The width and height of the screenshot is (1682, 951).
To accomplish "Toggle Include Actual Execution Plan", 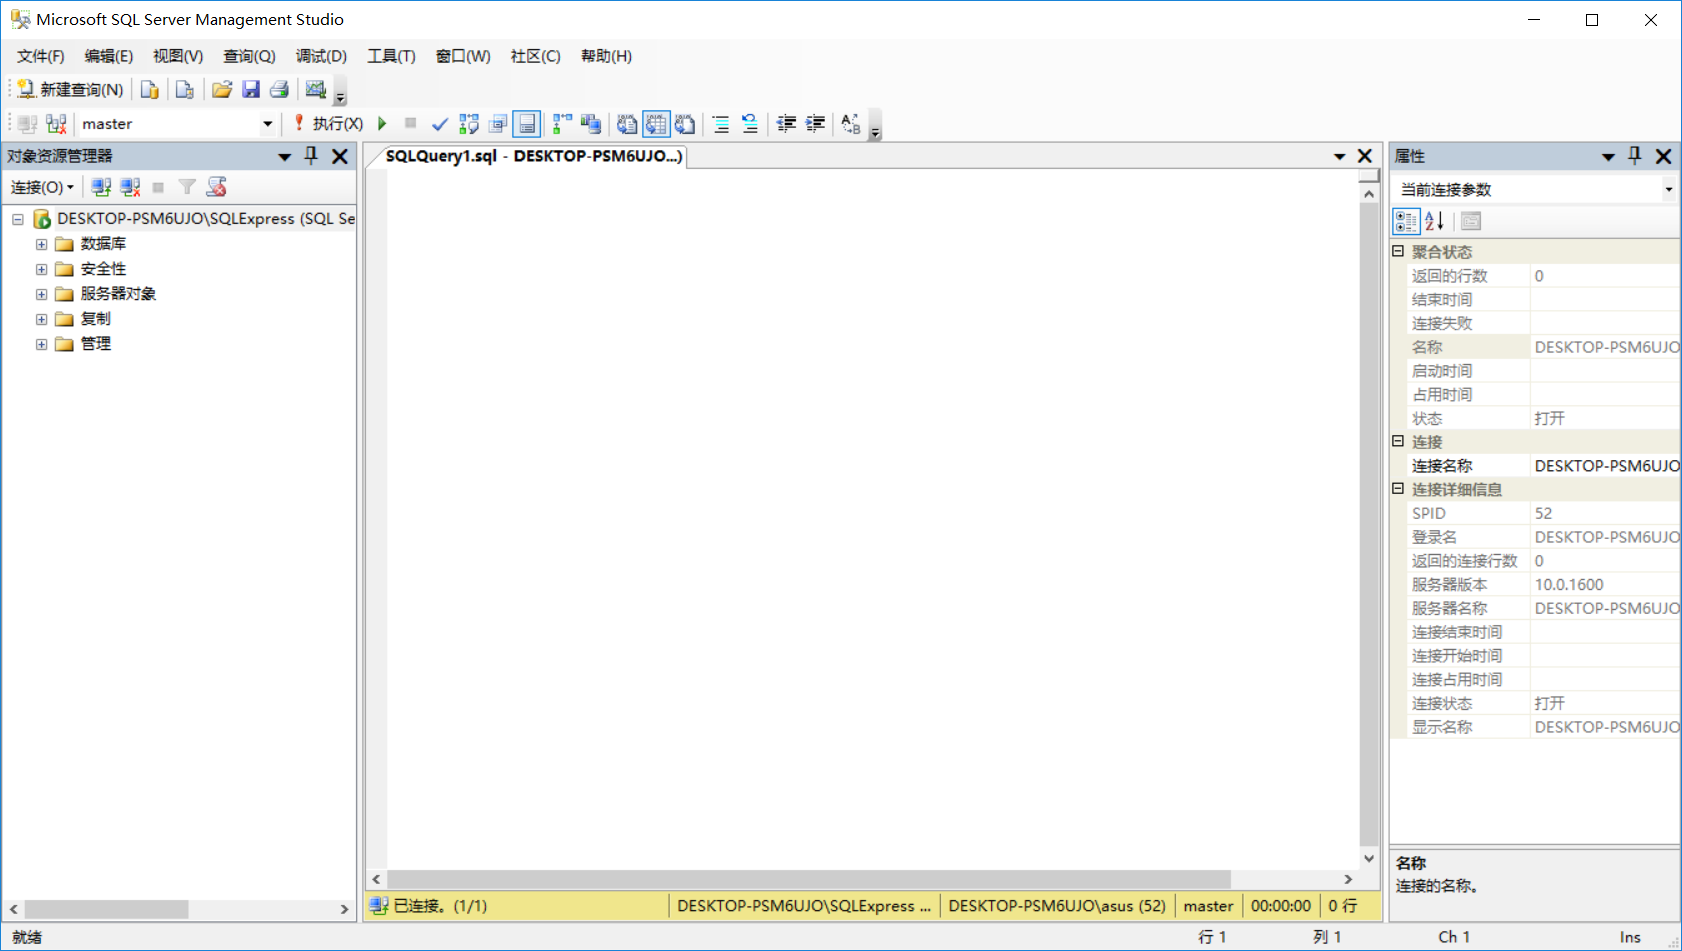I will pyautogui.click(x=563, y=124).
